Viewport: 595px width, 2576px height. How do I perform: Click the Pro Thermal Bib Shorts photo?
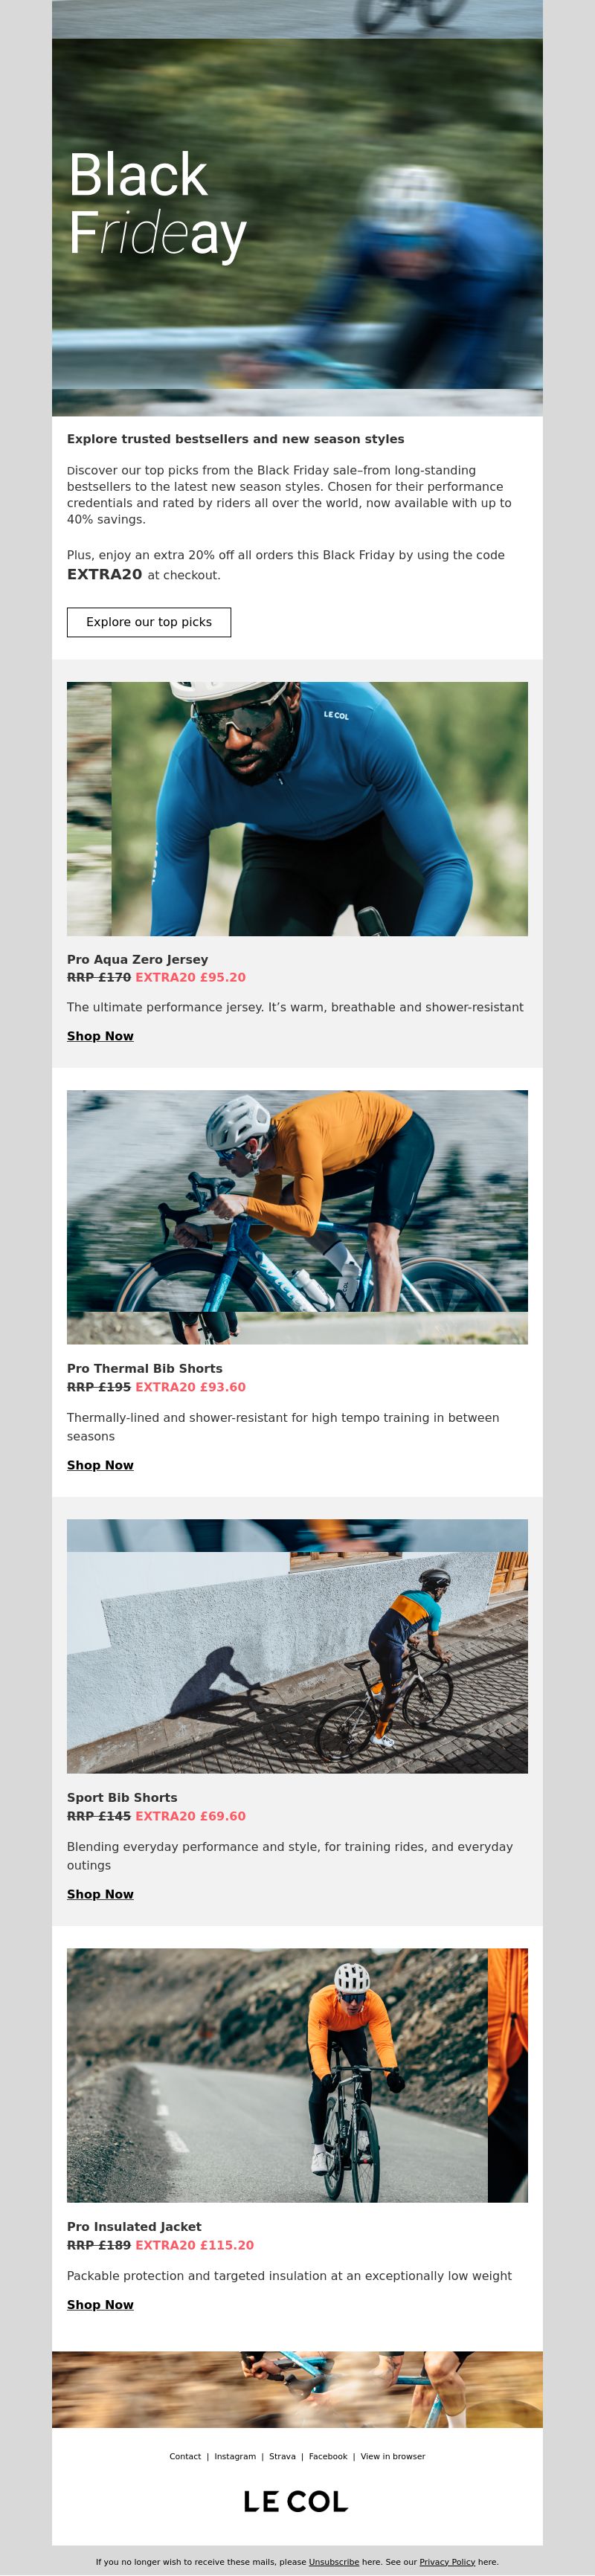click(297, 1217)
